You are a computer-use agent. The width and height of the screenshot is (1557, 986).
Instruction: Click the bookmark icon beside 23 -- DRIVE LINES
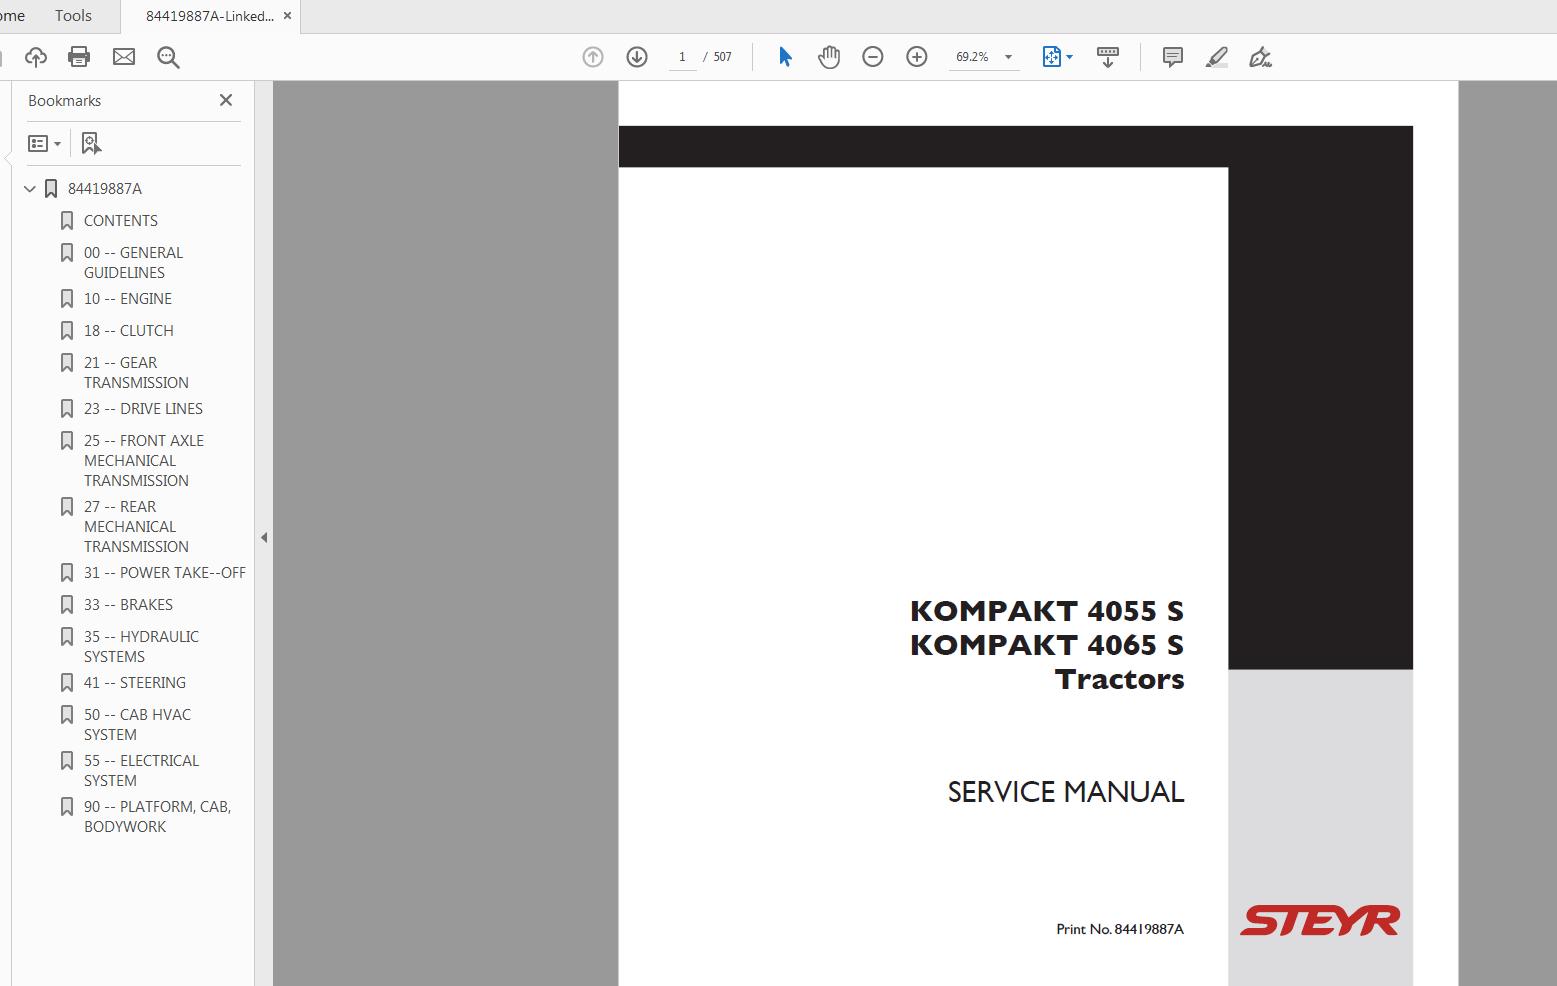tap(67, 409)
